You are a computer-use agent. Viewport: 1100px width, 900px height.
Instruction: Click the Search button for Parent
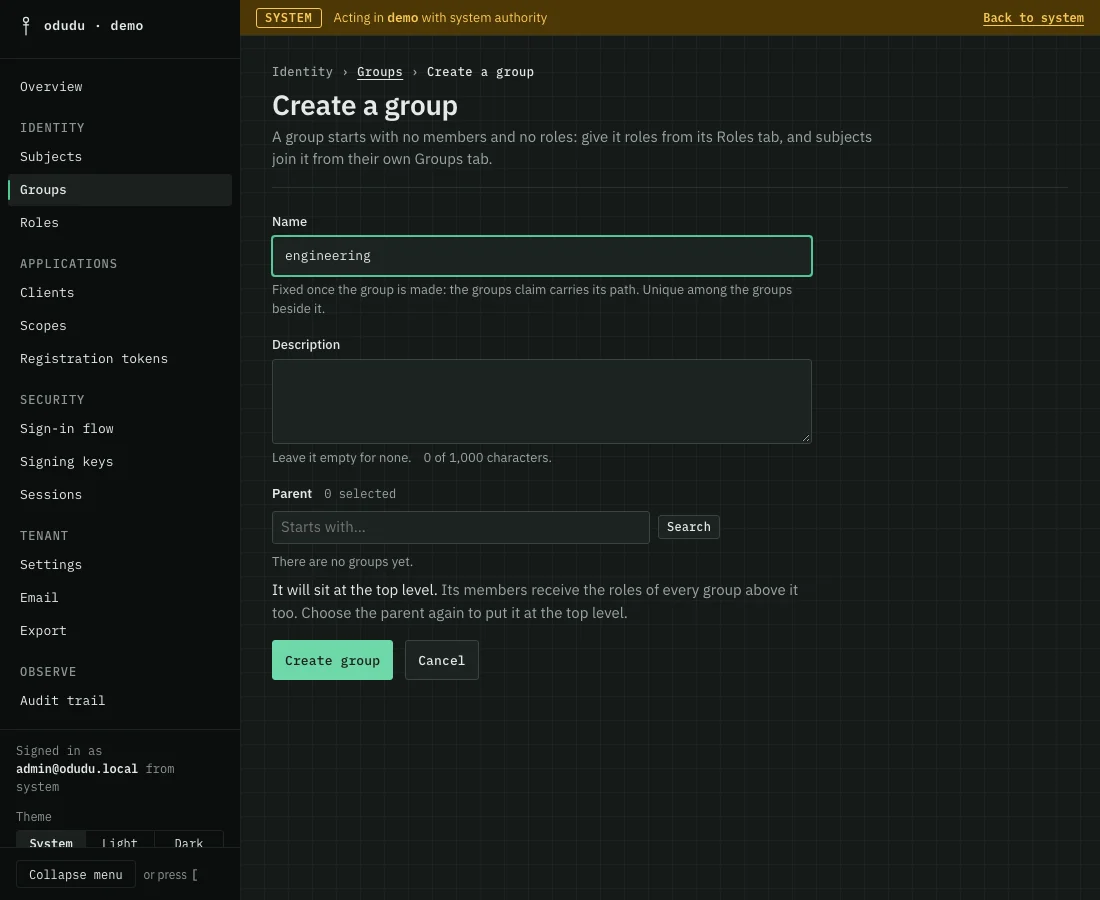coord(688,527)
